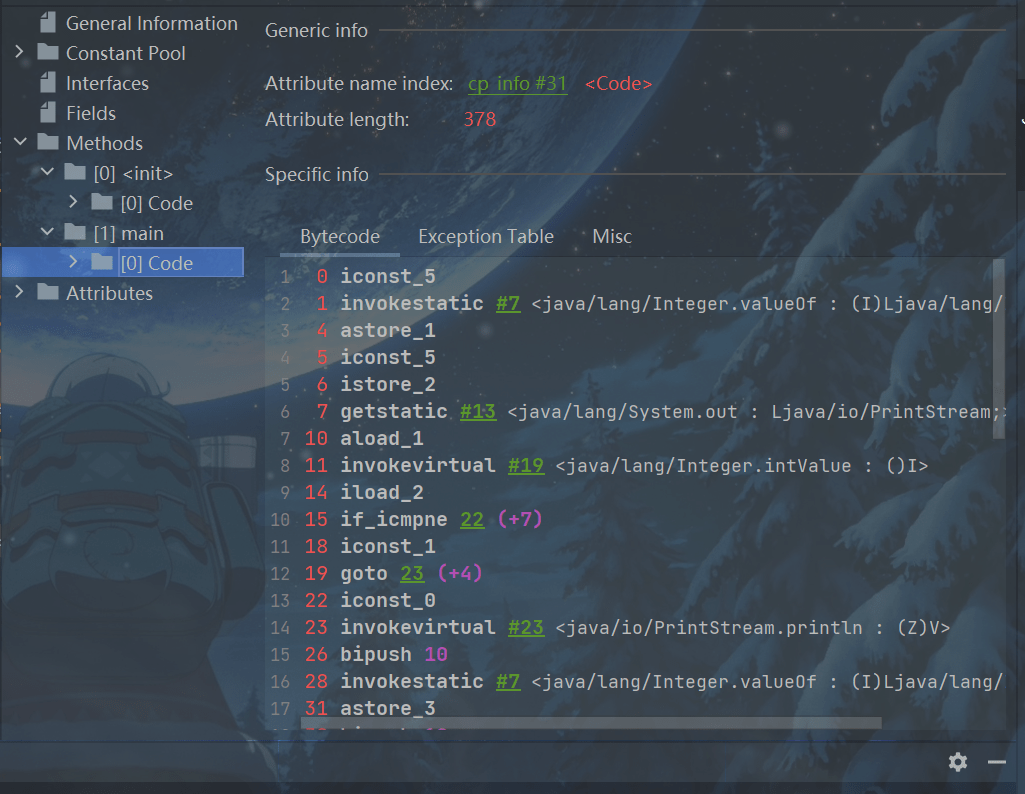This screenshot has height=794, width=1025.
Task: Click the Constant Pool folder icon
Action: point(48,53)
